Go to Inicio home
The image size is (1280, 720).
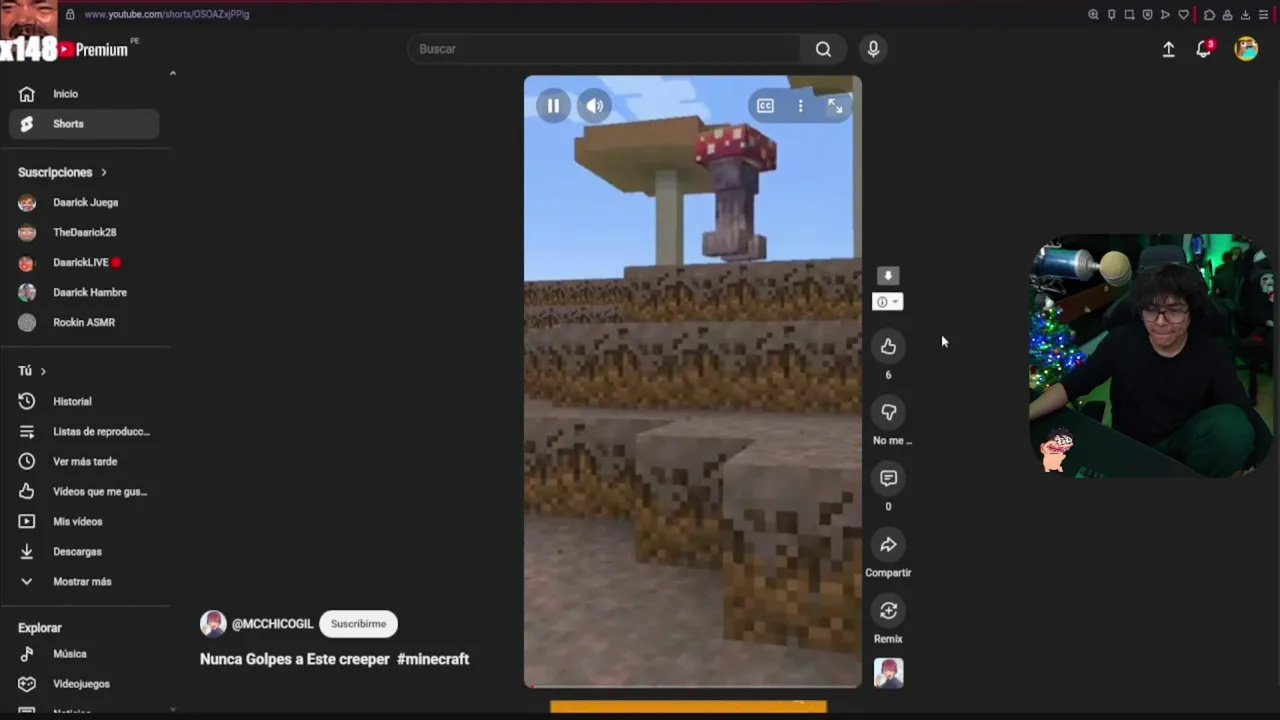click(85, 94)
